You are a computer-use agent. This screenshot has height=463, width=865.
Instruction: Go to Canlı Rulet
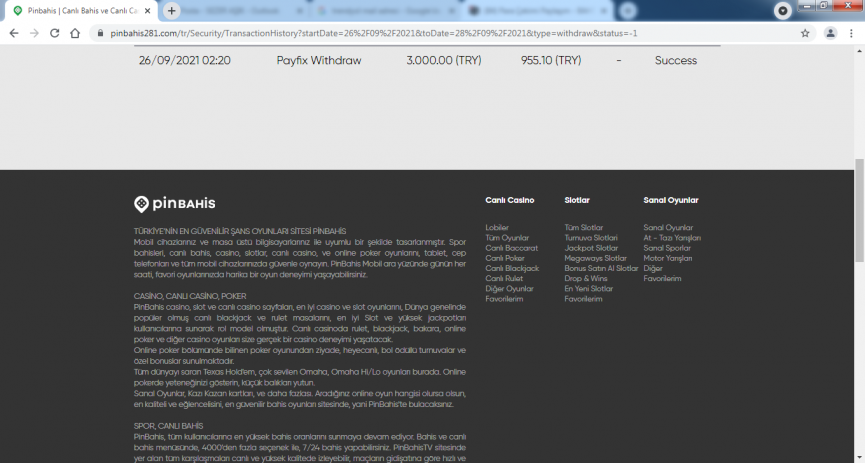click(x=504, y=278)
